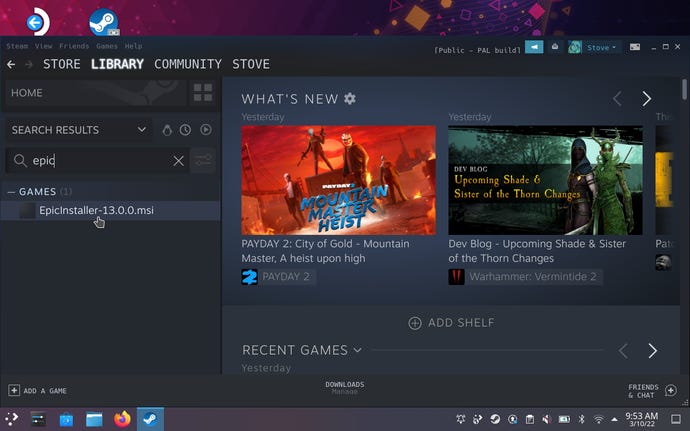Go back using the left arrow

tap(11, 64)
